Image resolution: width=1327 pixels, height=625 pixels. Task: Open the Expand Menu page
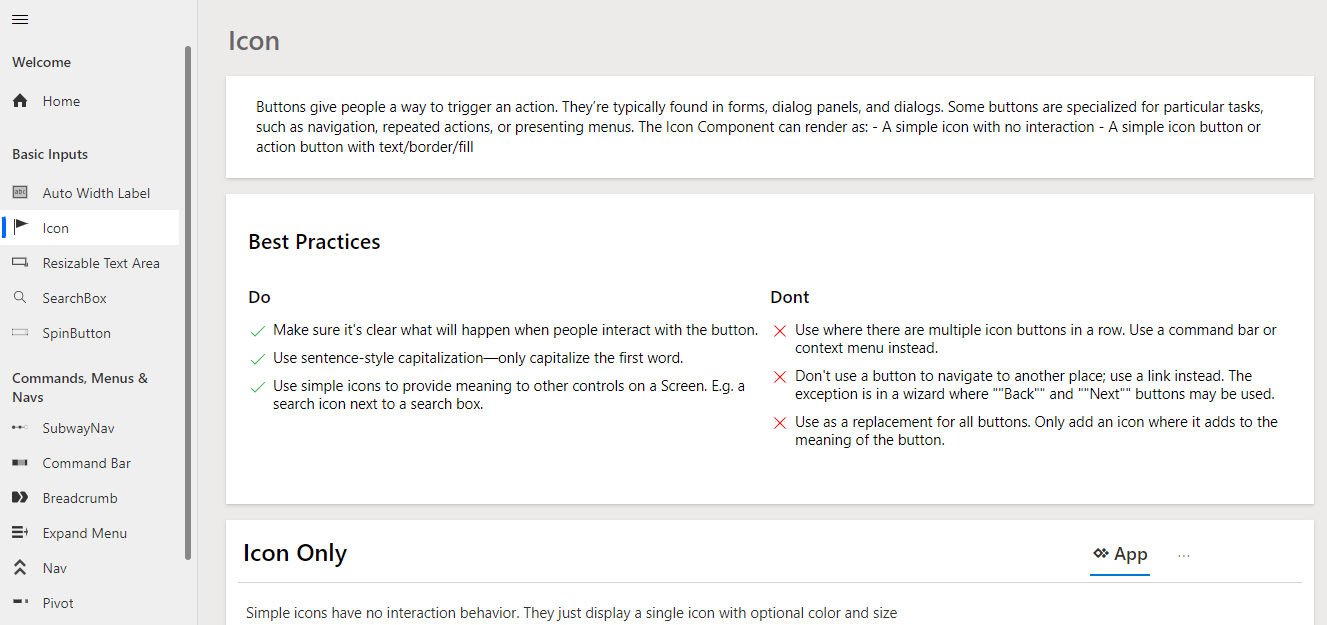click(85, 533)
